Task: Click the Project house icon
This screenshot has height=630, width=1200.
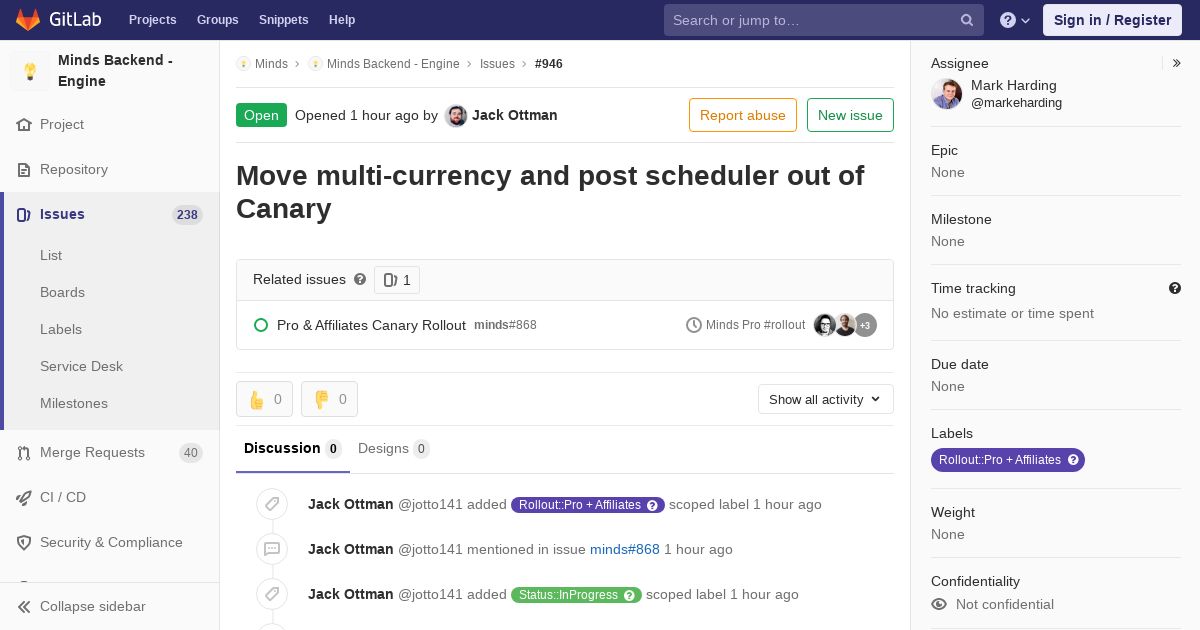Action: tap(24, 125)
